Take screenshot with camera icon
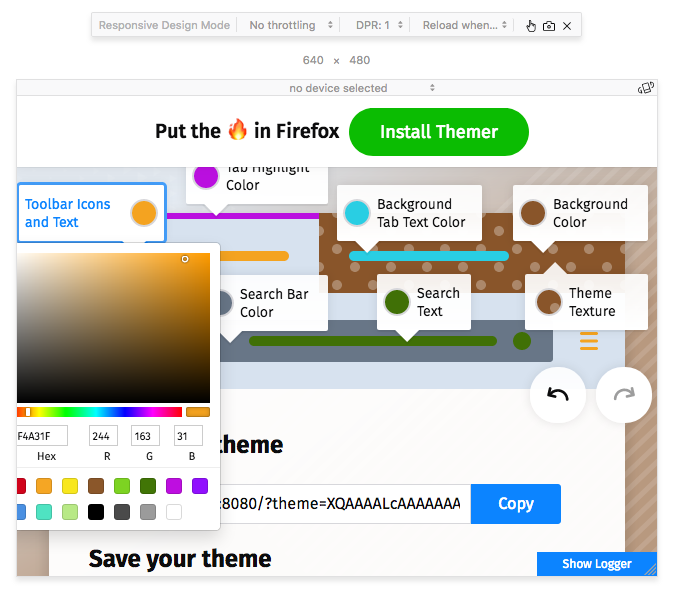Screen dimensions: 674x593 tap(549, 26)
